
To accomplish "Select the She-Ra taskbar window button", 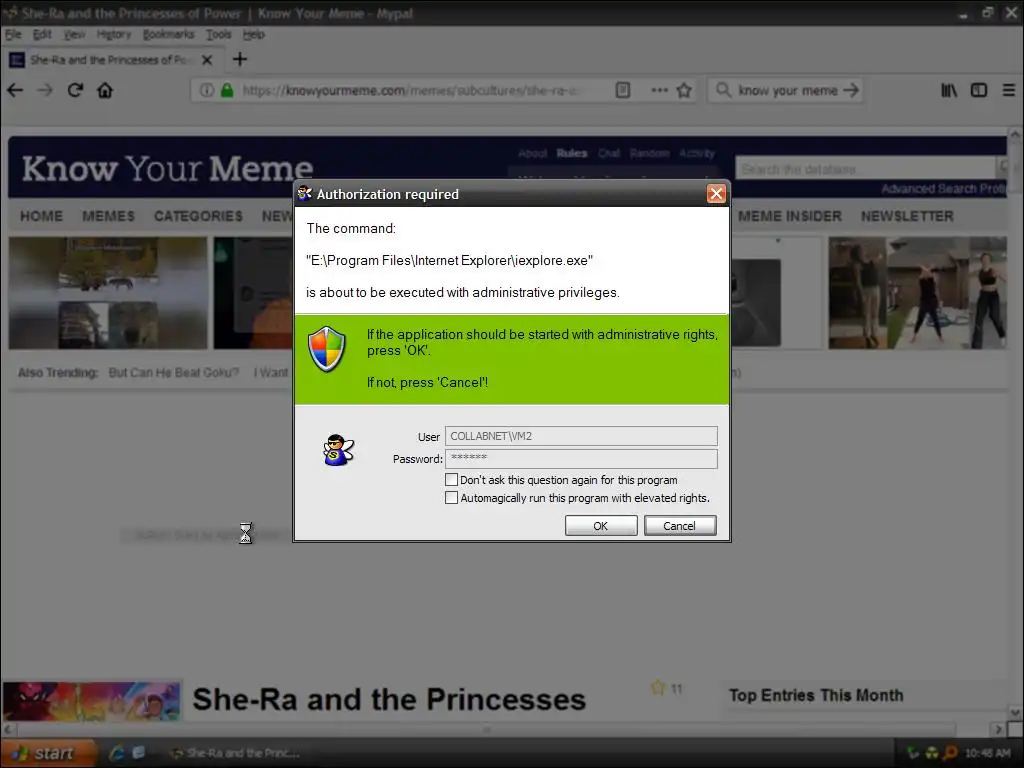I will click(235, 753).
